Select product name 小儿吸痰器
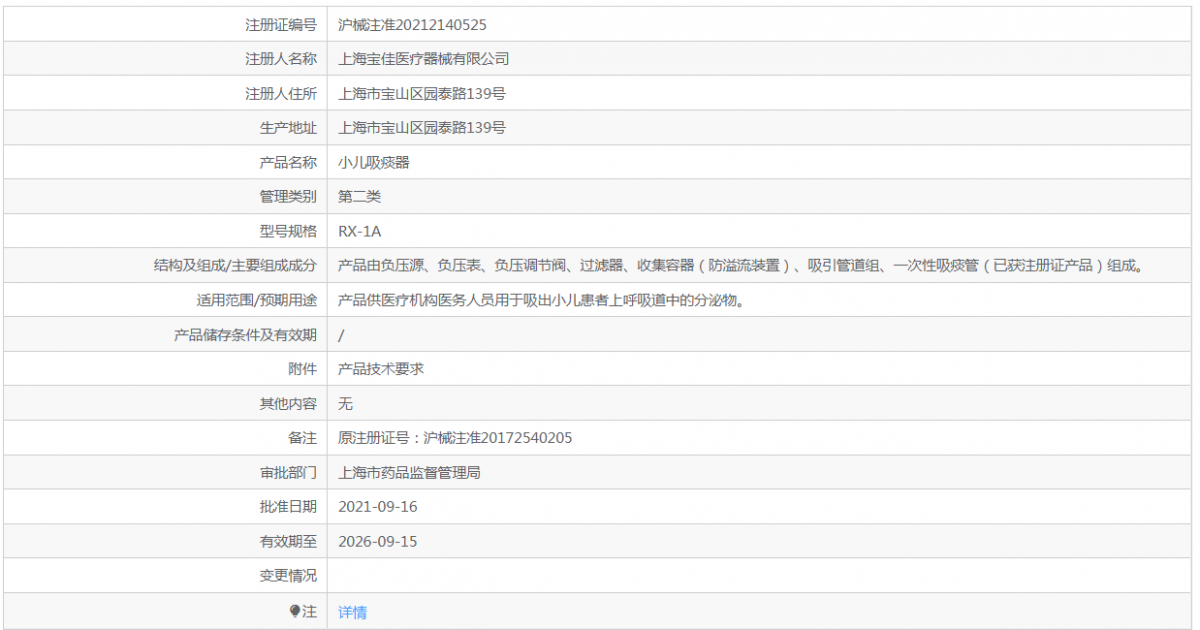 click(374, 162)
